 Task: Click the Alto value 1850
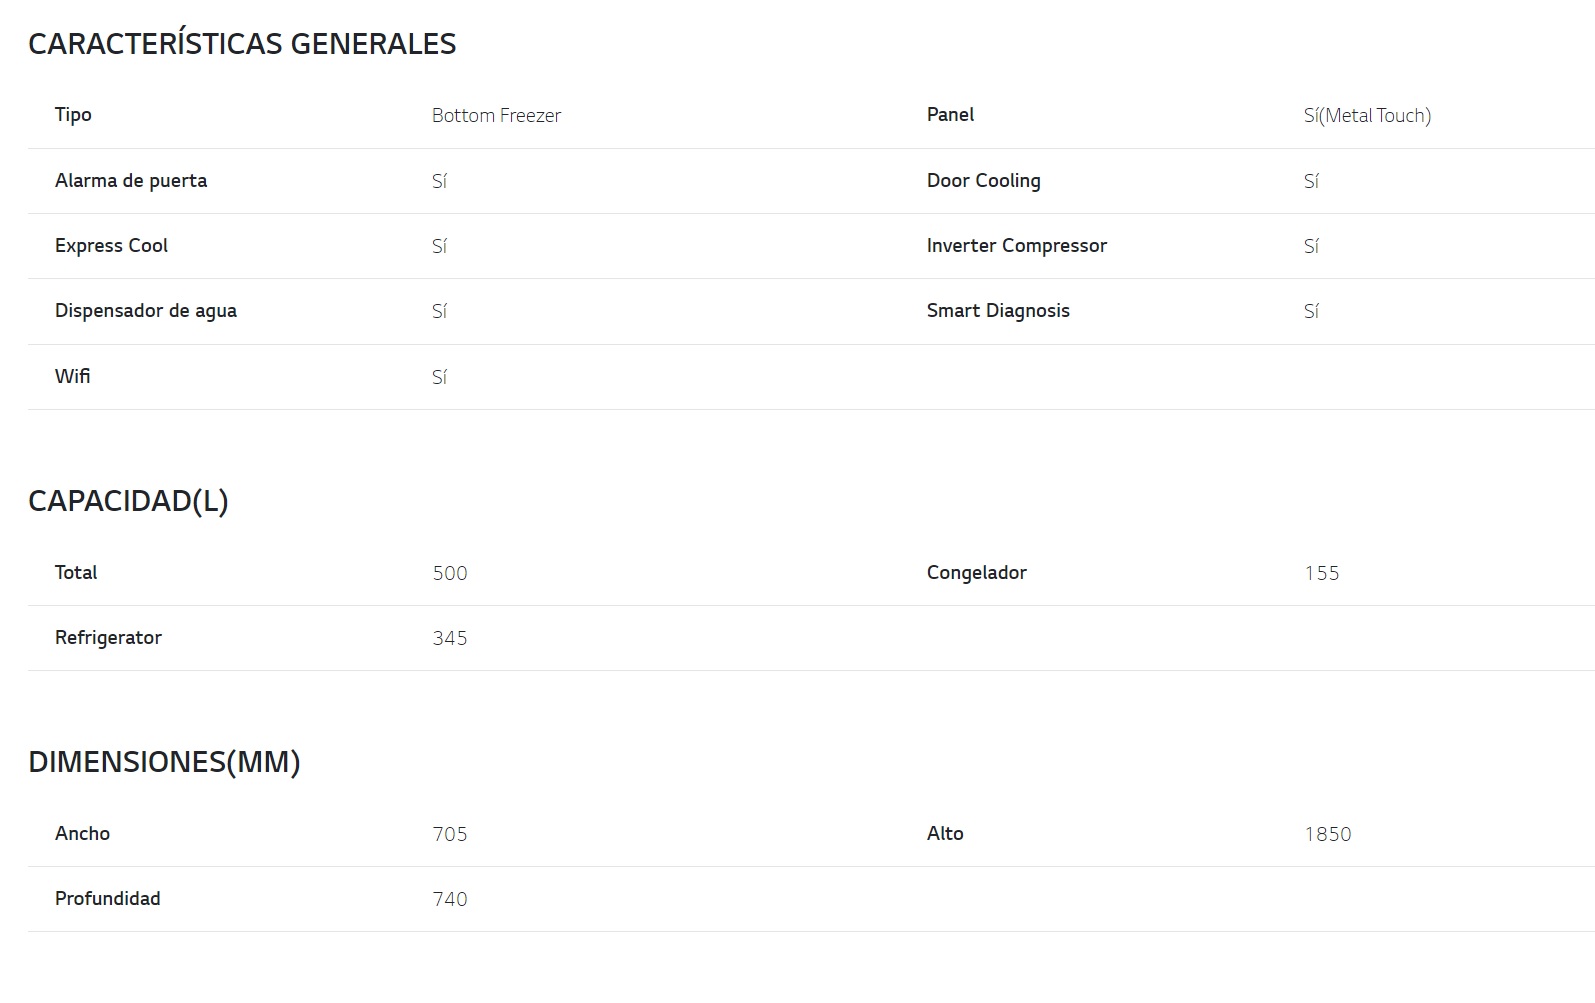pos(1327,834)
